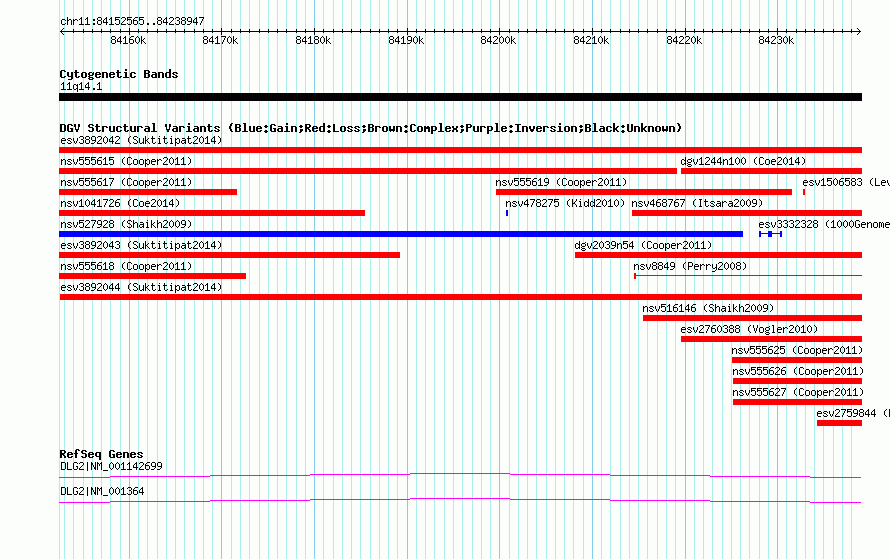This screenshot has width=890, height=559.
Task: Open the dgv1244n100 (Coe2014) variant label
Action: (x=743, y=161)
